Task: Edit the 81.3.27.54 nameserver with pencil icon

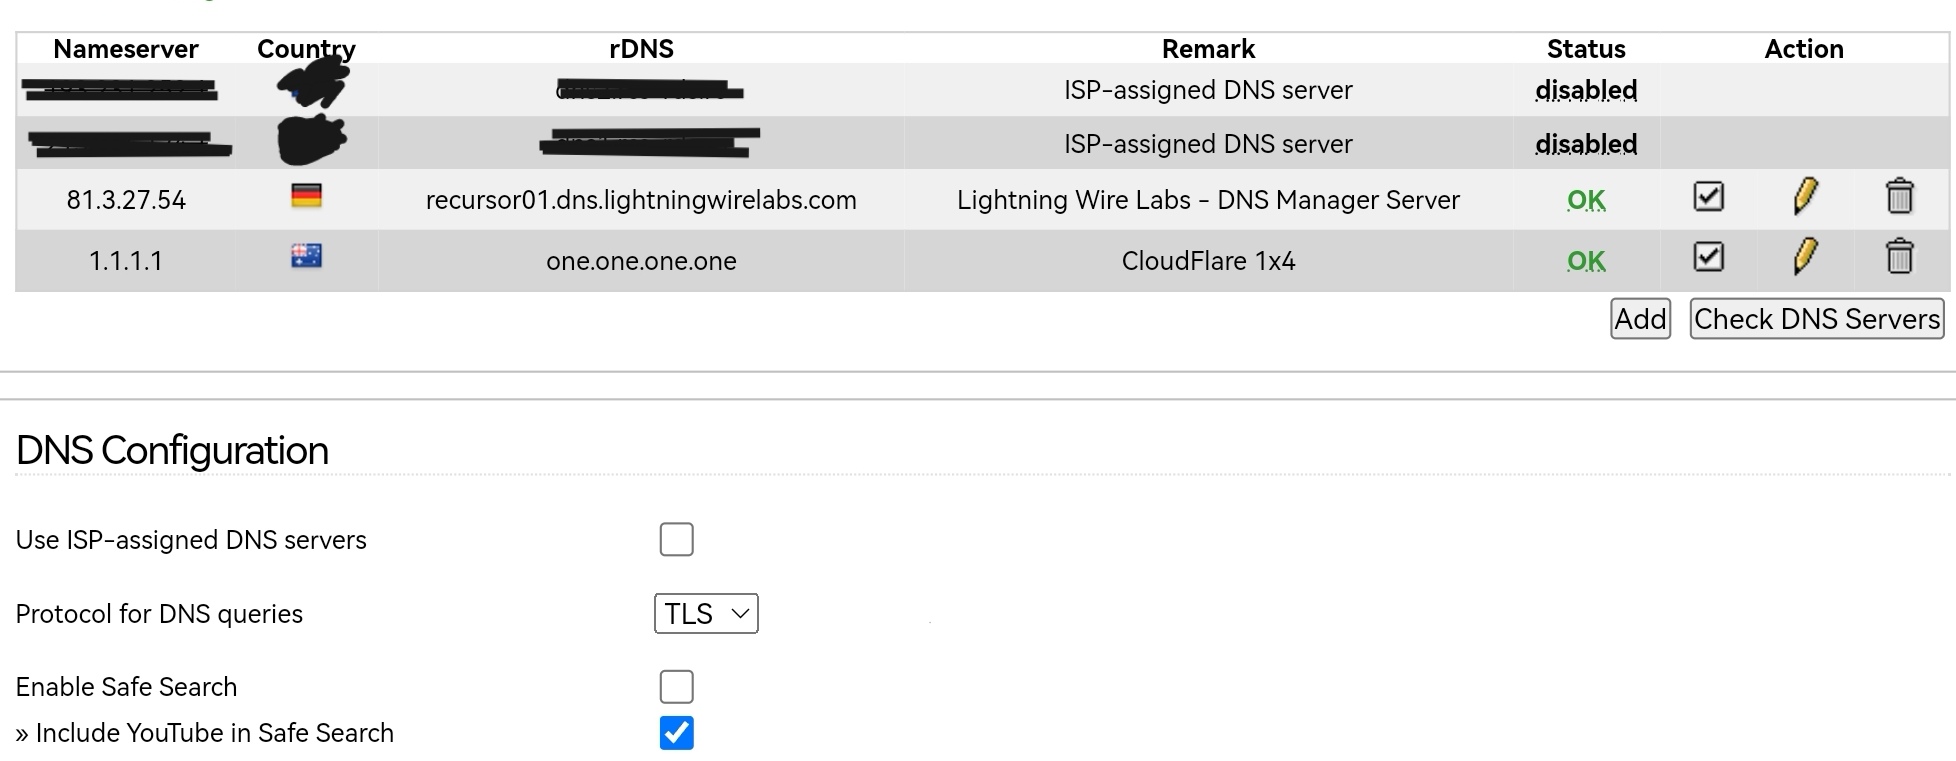Action: pos(1805,197)
